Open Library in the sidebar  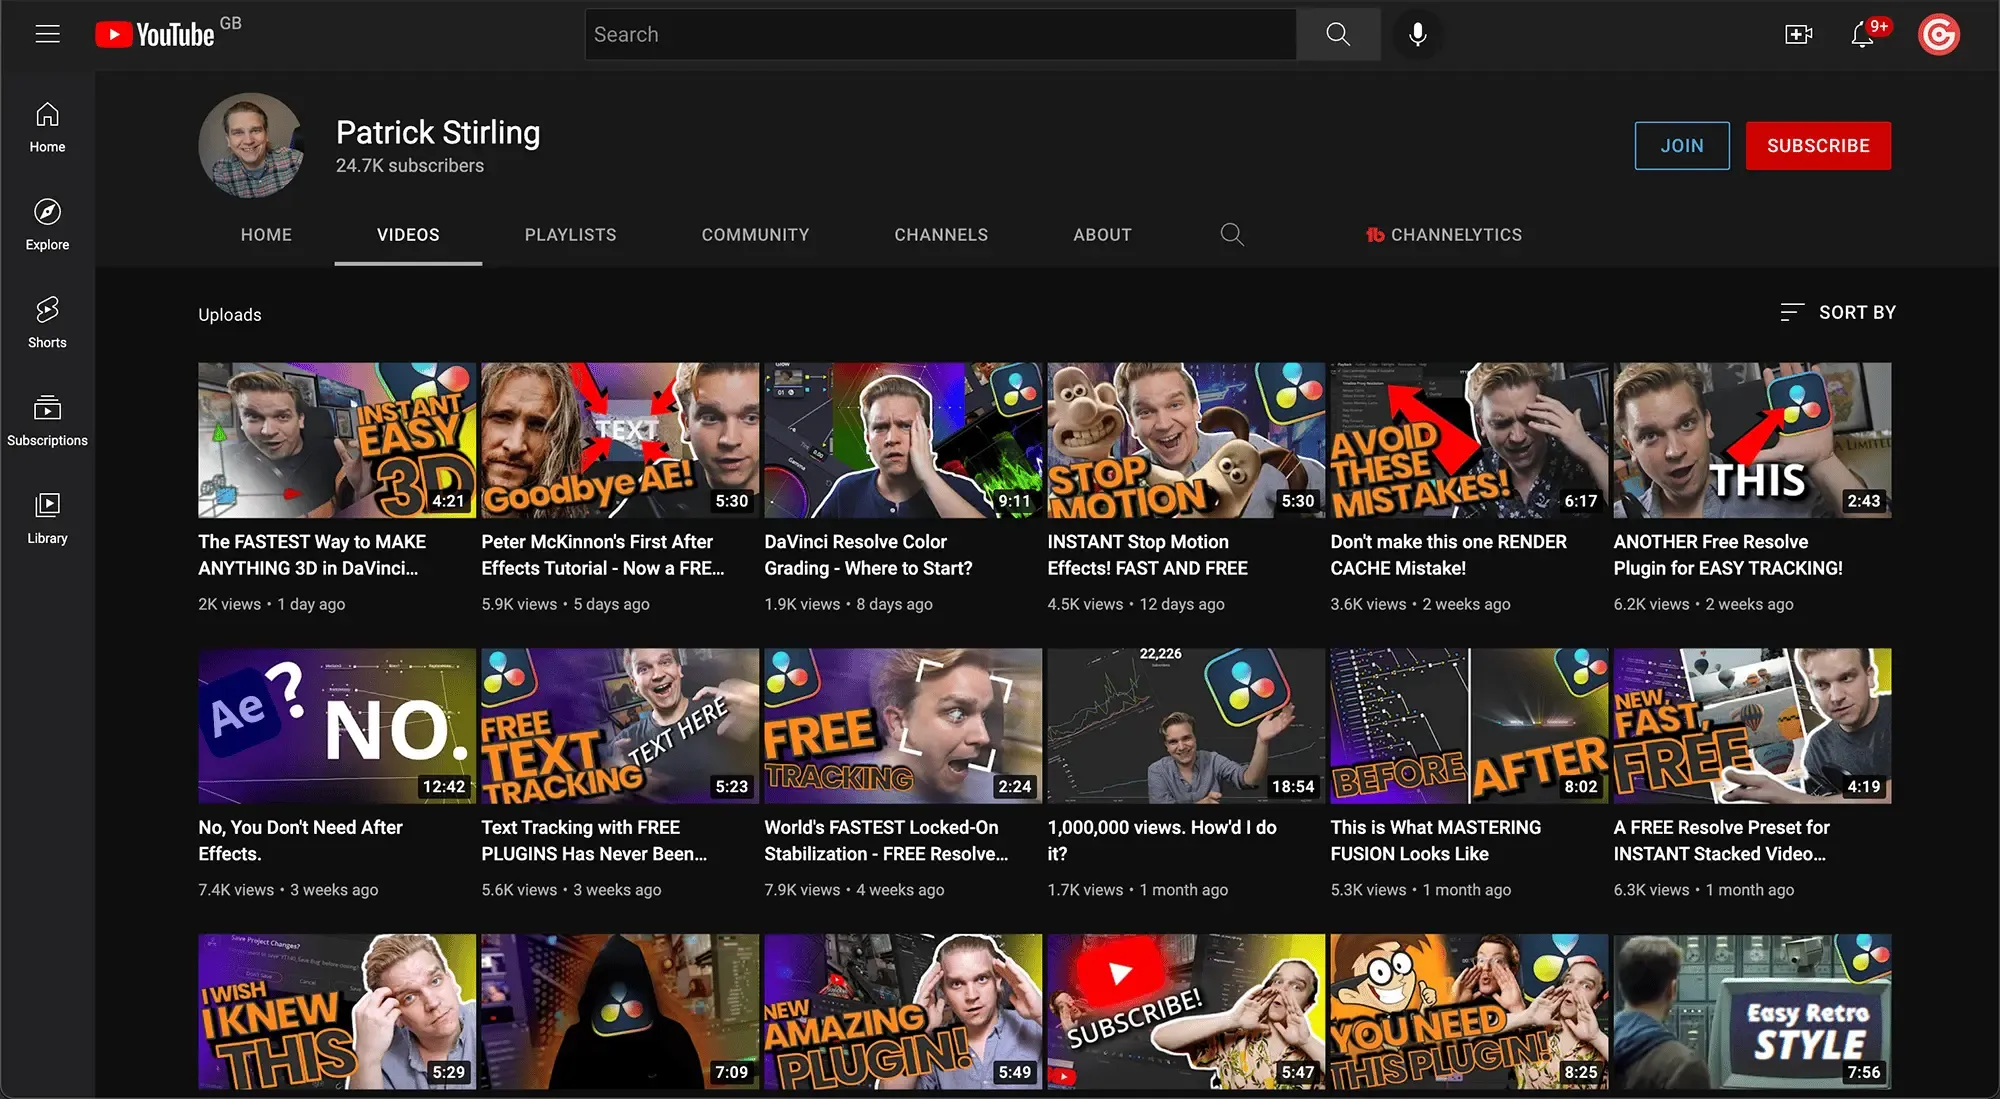(47, 517)
